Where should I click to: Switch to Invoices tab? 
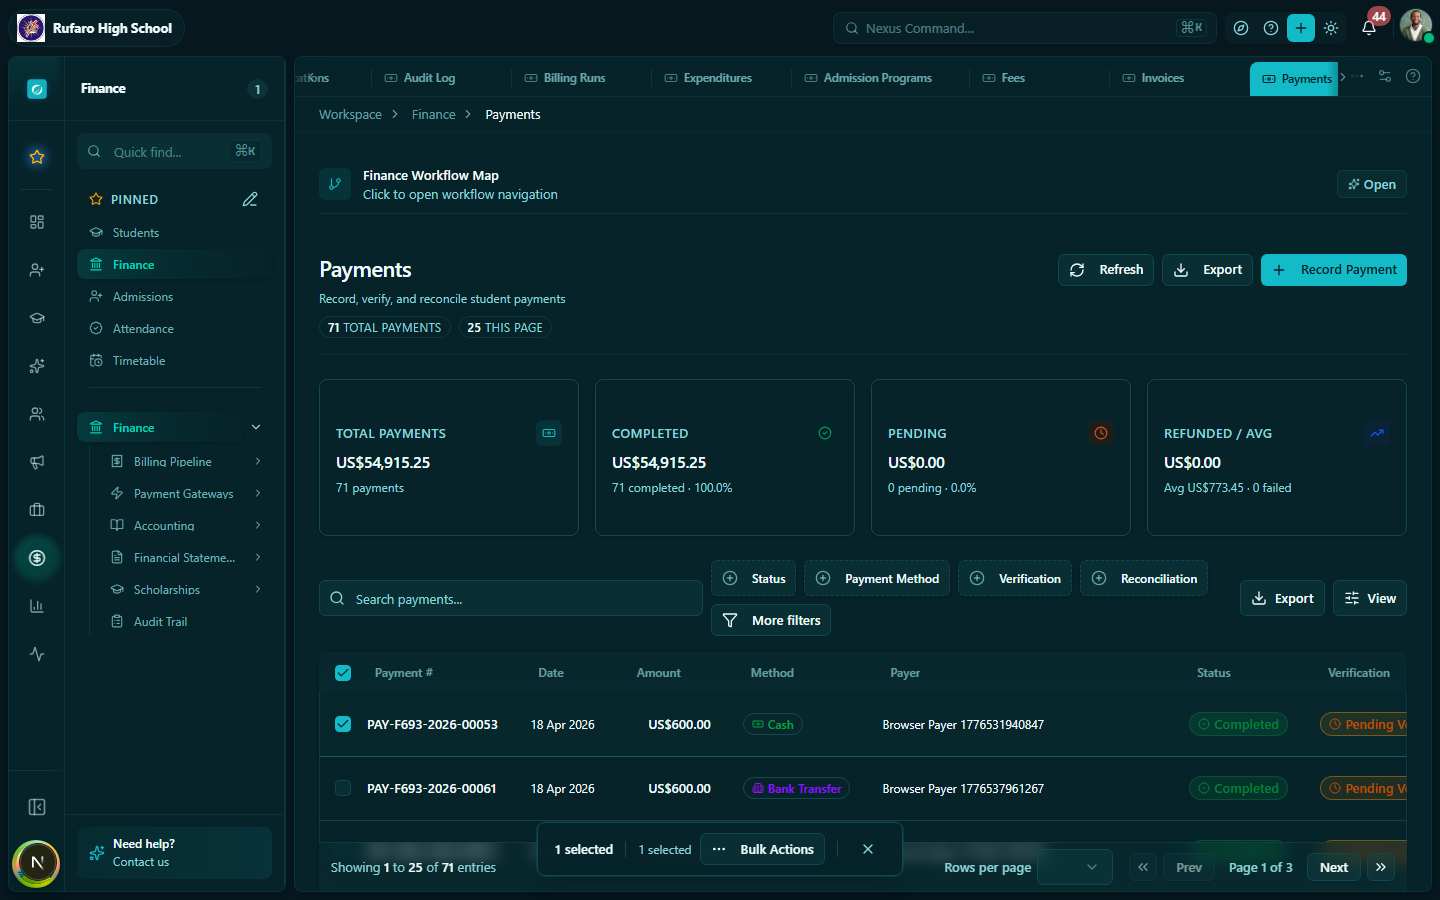point(1153,78)
